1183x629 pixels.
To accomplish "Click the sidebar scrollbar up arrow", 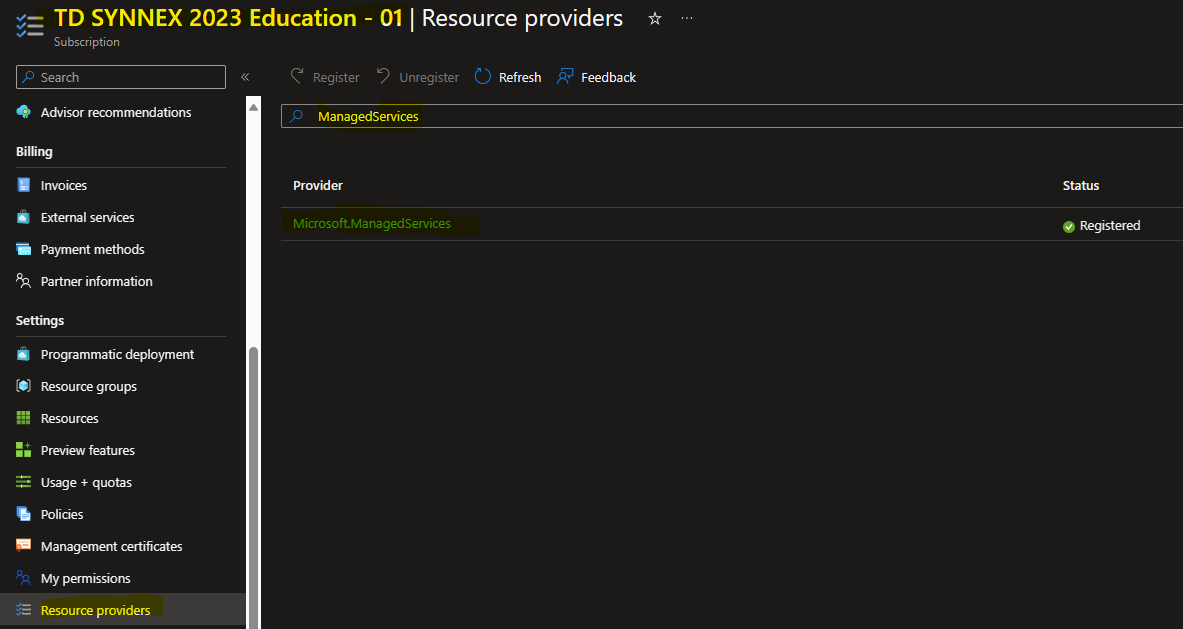I will click(x=254, y=108).
